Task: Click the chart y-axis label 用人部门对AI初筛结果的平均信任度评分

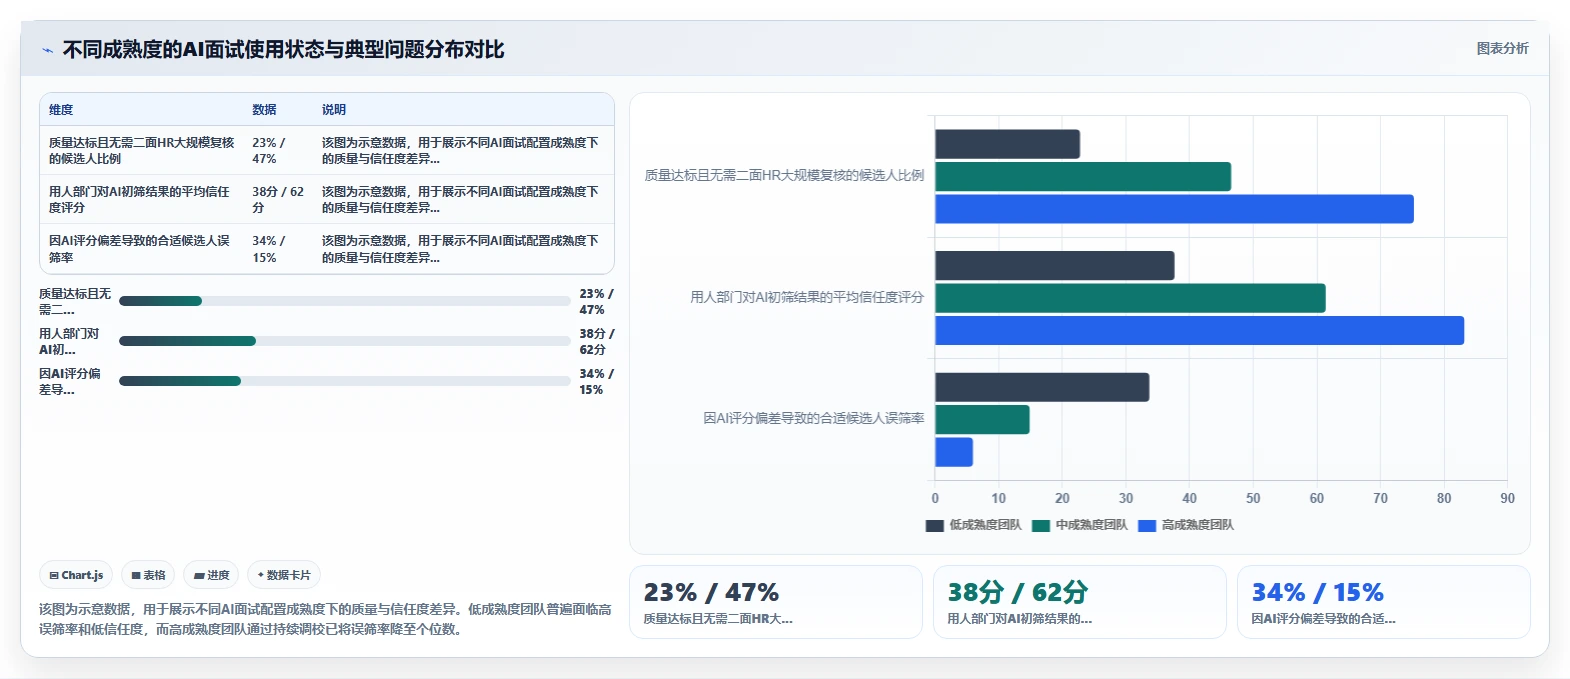Action: click(807, 297)
